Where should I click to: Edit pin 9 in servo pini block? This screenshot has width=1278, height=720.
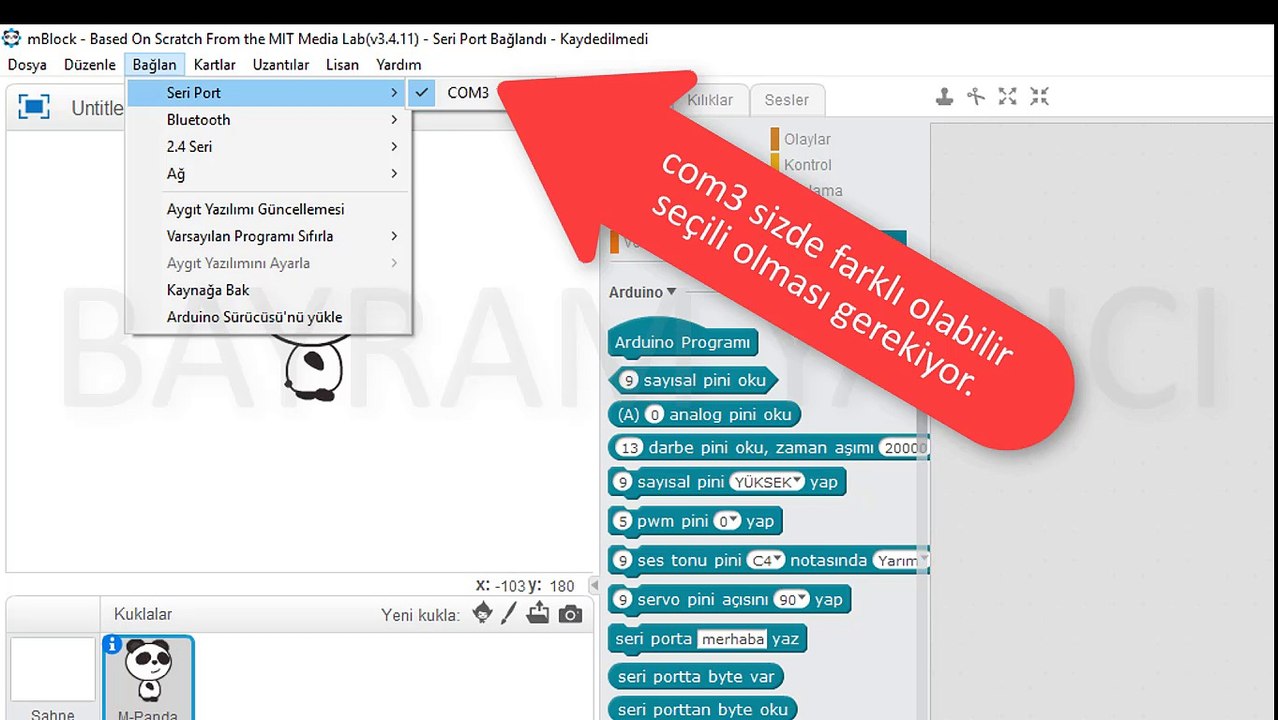click(x=624, y=600)
